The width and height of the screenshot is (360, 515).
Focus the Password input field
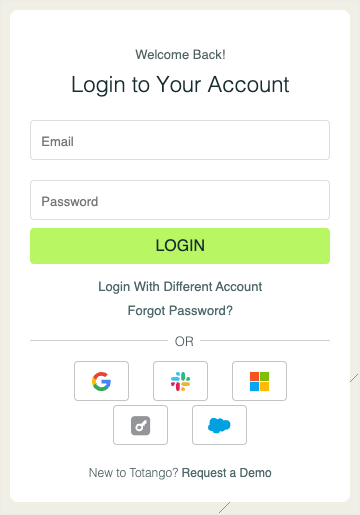pos(180,200)
